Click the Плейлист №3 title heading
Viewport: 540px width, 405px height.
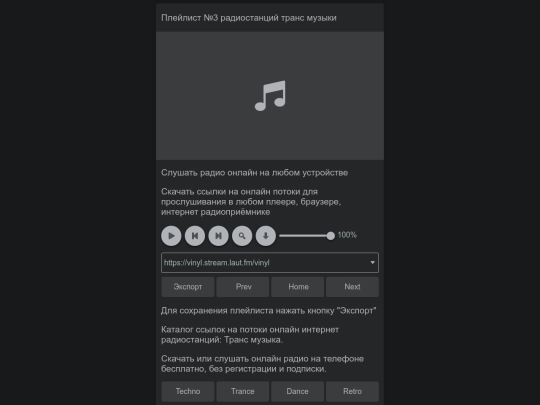(249, 18)
